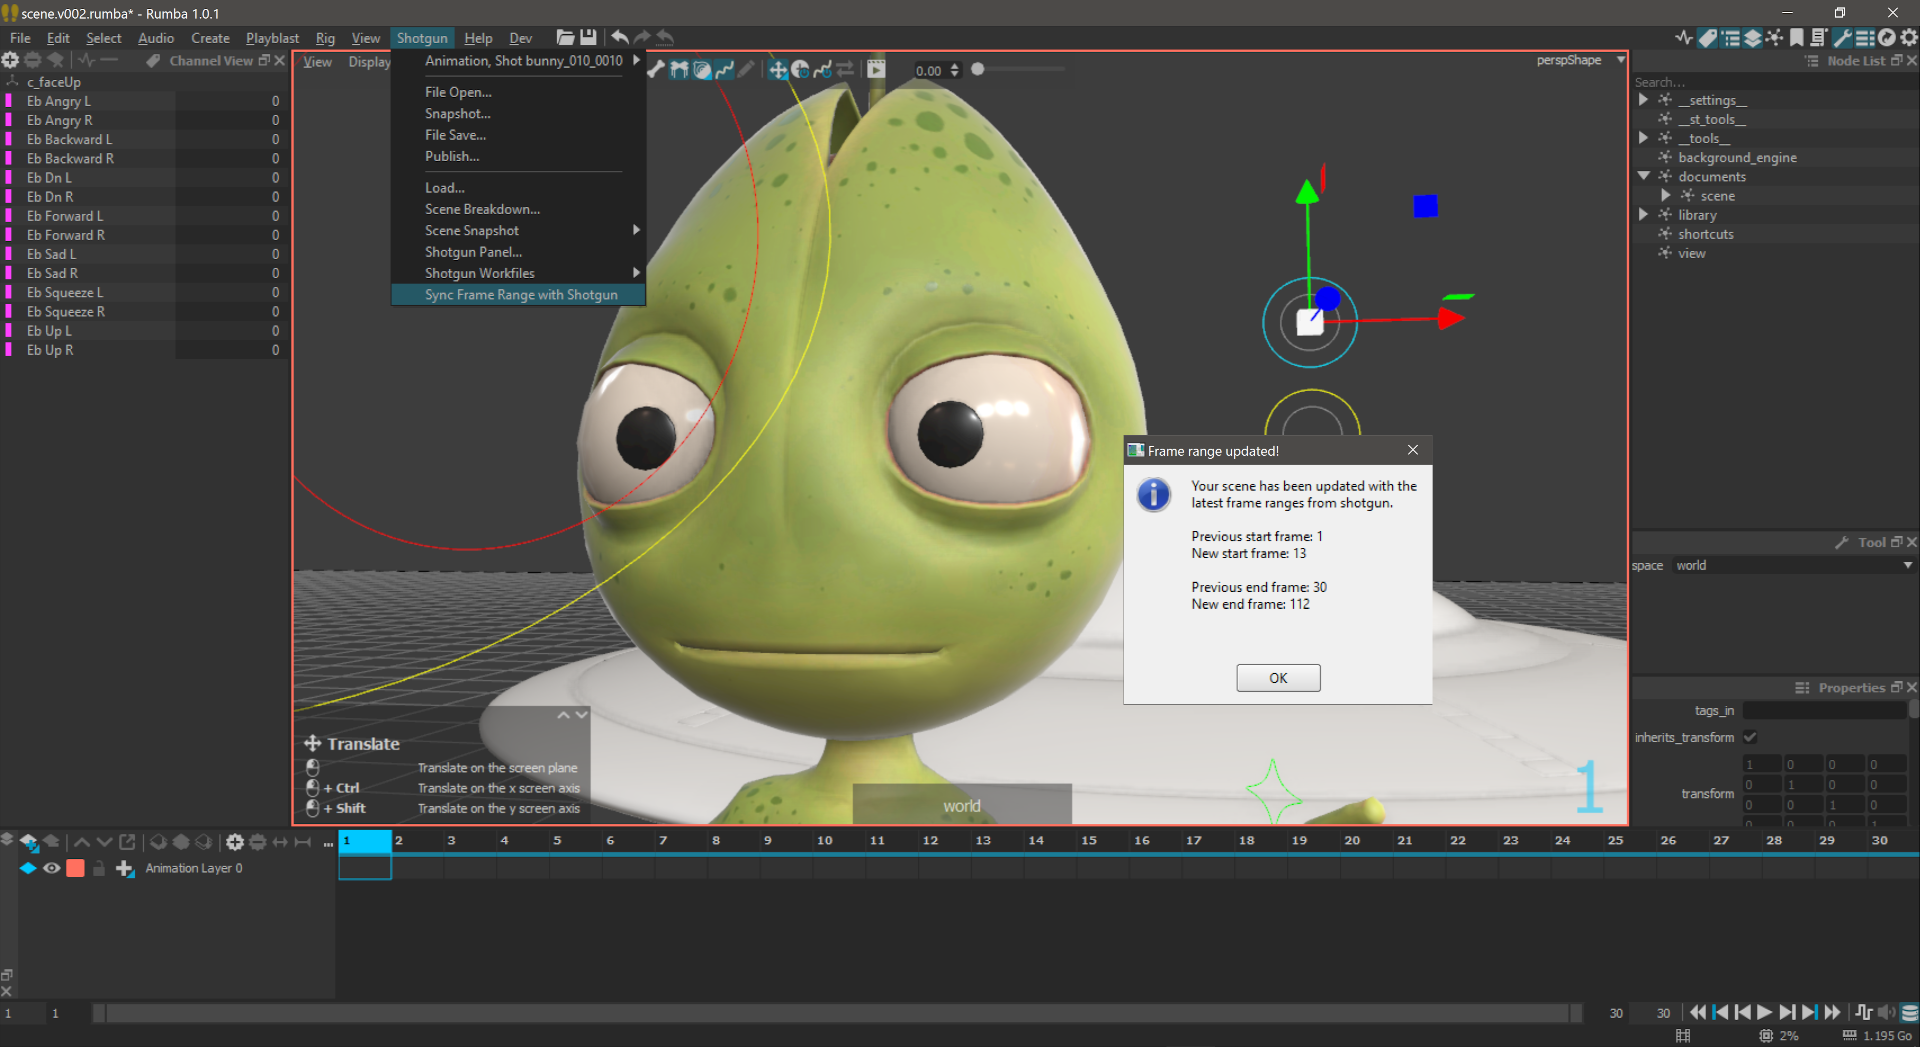Click the add plus icon on Animation Layer 0
Screen dimensions: 1920x1047
pyautogui.click(x=125, y=869)
